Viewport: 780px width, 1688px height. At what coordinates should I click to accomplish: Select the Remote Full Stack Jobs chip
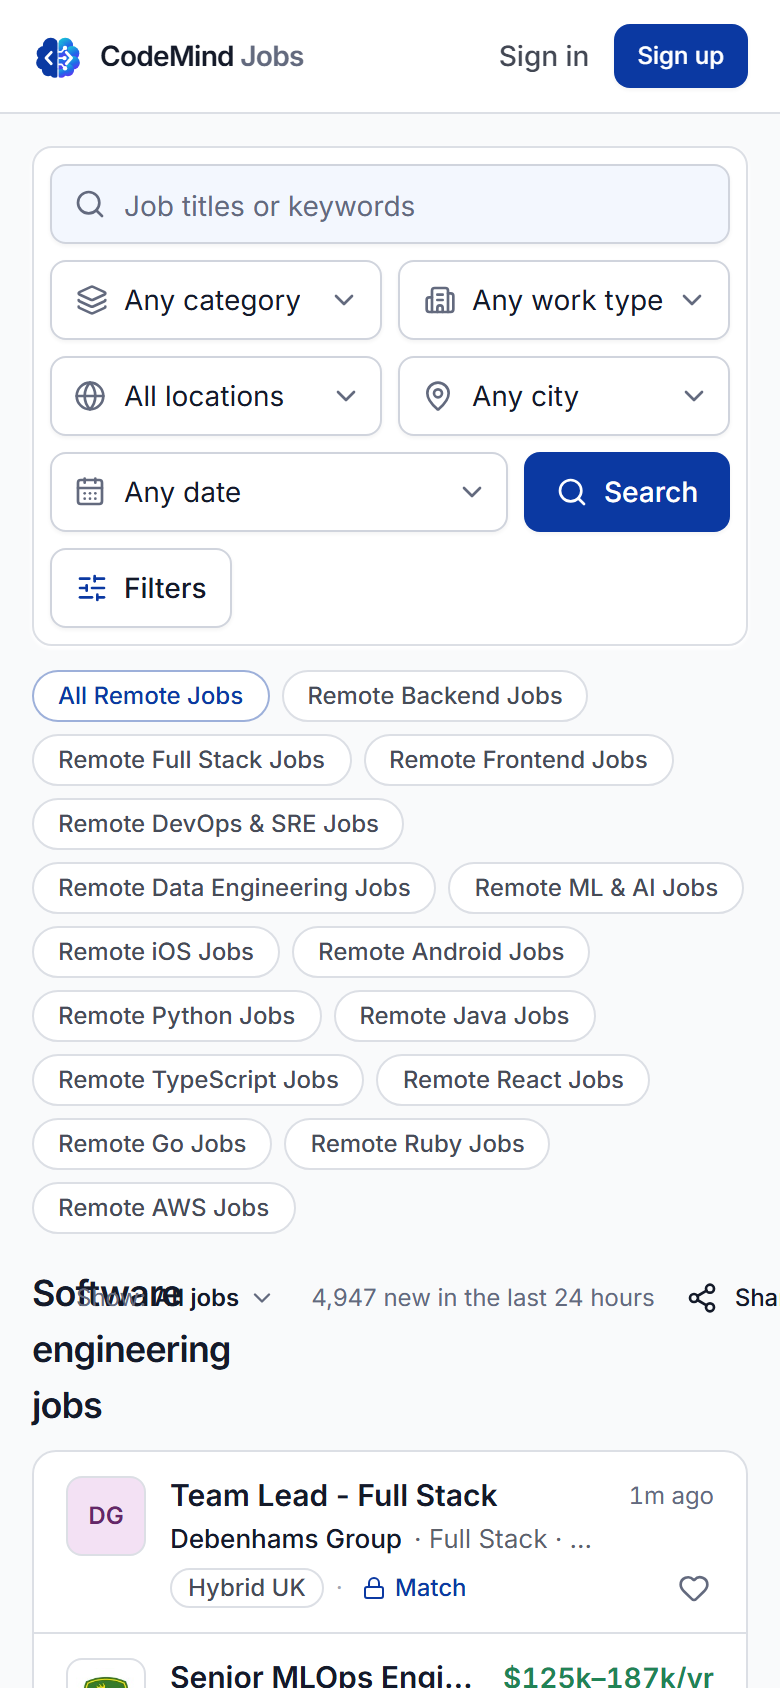[x=192, y=760]
